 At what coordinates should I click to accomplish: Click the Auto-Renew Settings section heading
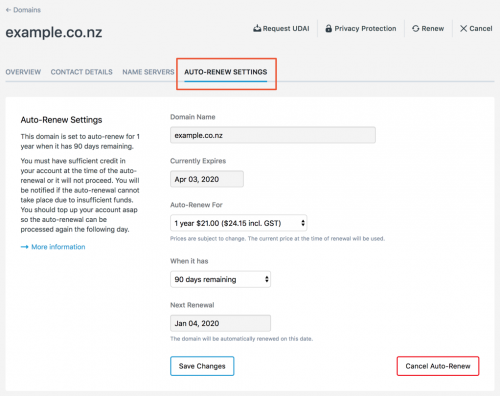61,120
